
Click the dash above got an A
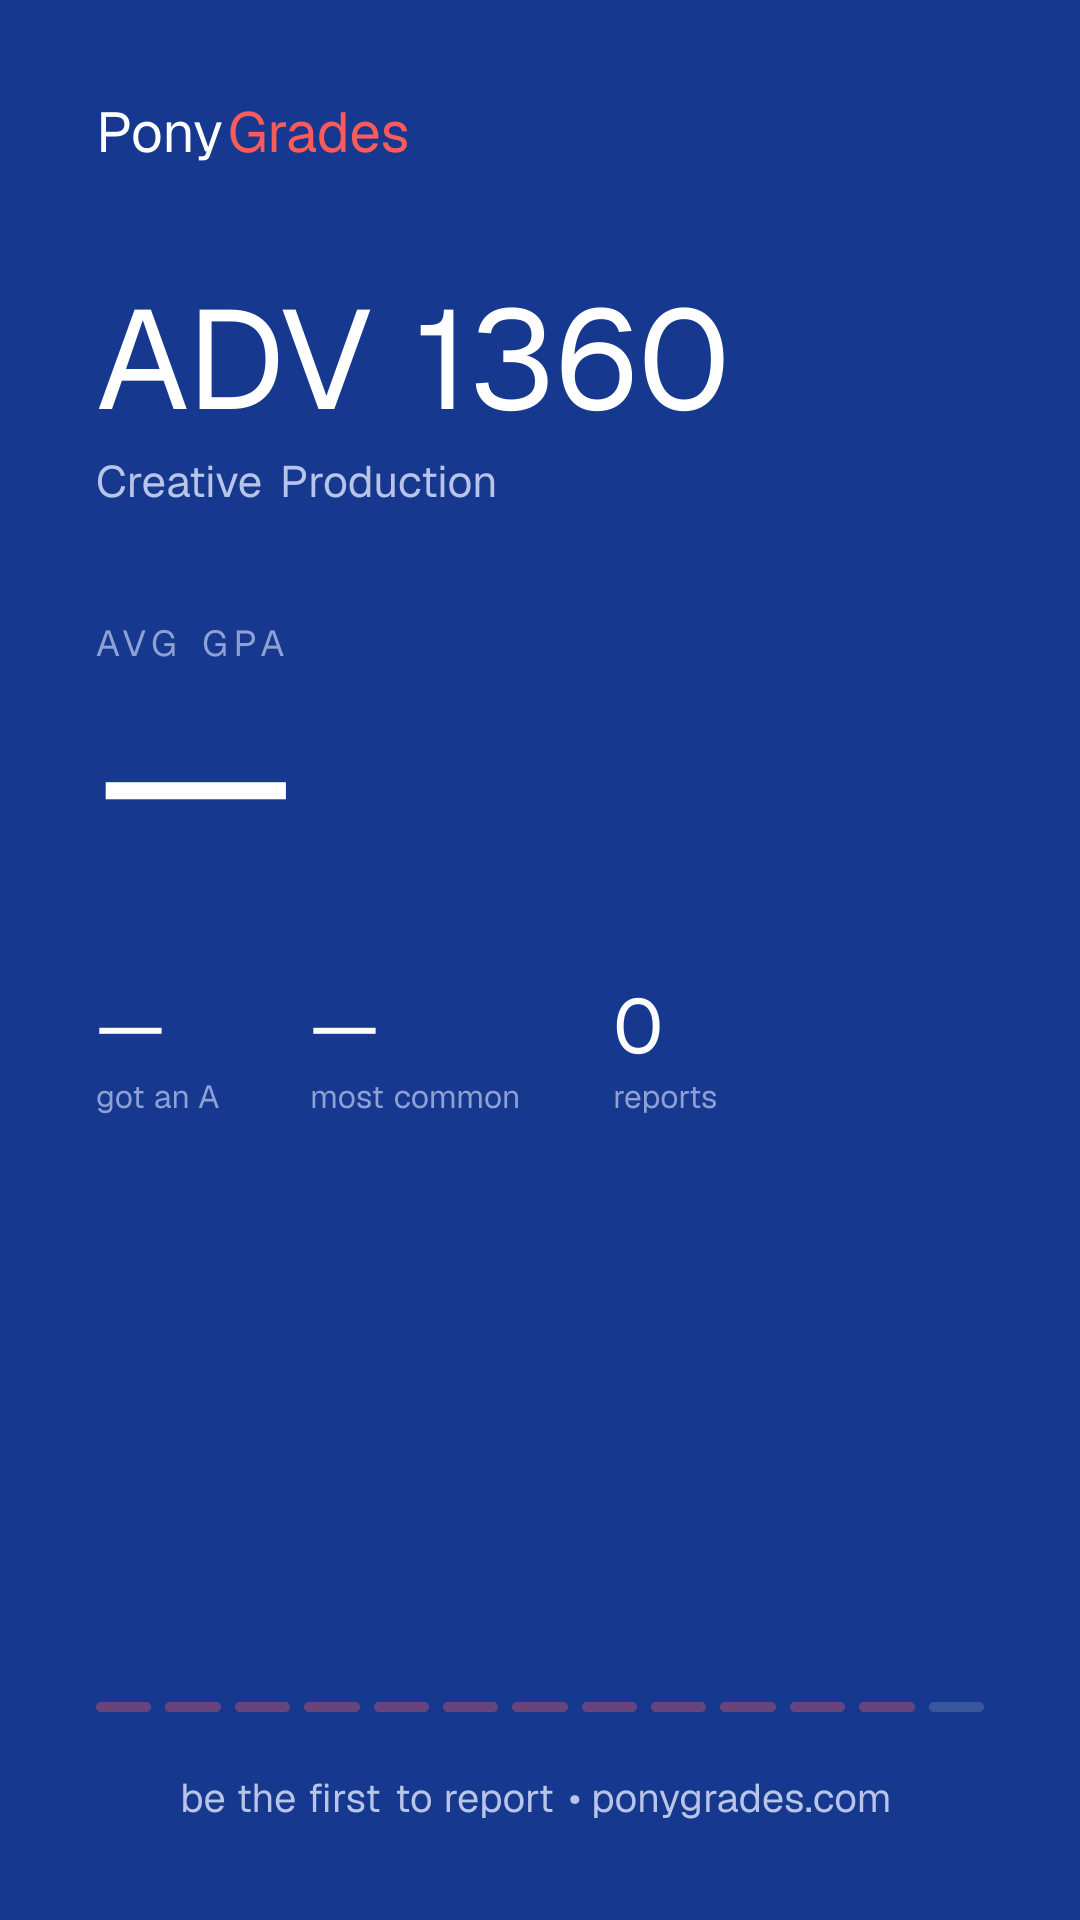tap(130, 1029)
